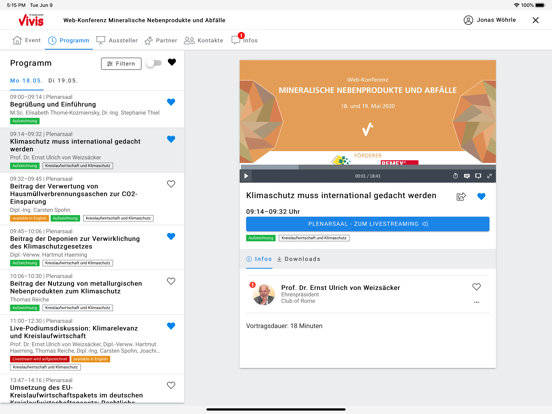
Task: Open Prof. Dr. Ernst Ulrich von Weizsäcker profile
Action: pyautogui.click(x=340, y=288)
